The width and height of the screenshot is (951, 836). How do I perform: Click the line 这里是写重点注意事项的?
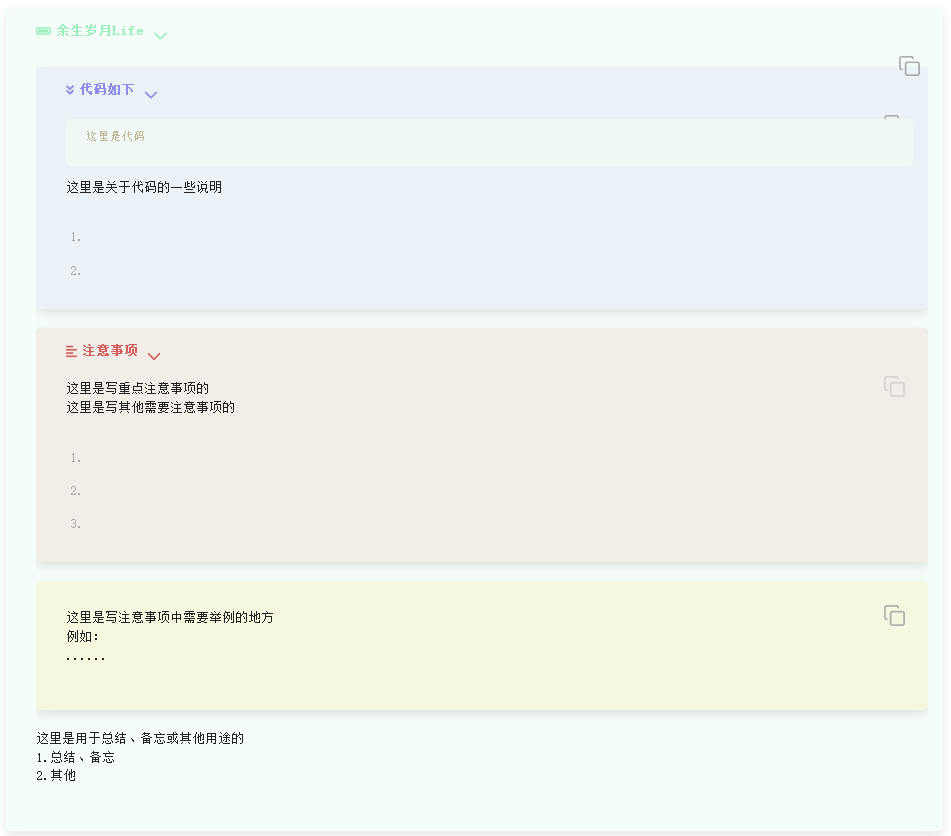(x=138, y=388)
